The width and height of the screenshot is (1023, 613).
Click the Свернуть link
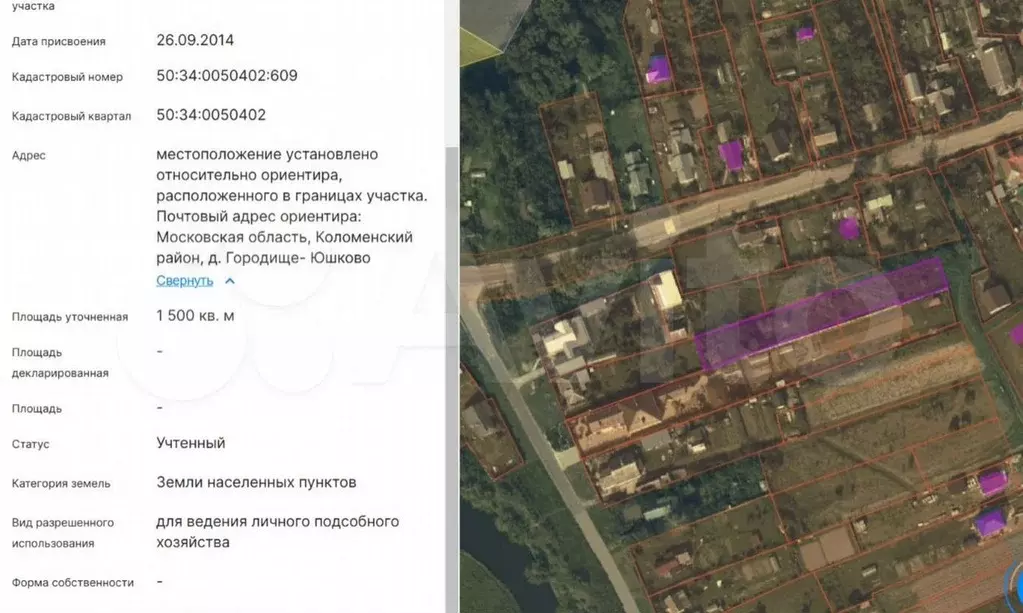point(185,280)
